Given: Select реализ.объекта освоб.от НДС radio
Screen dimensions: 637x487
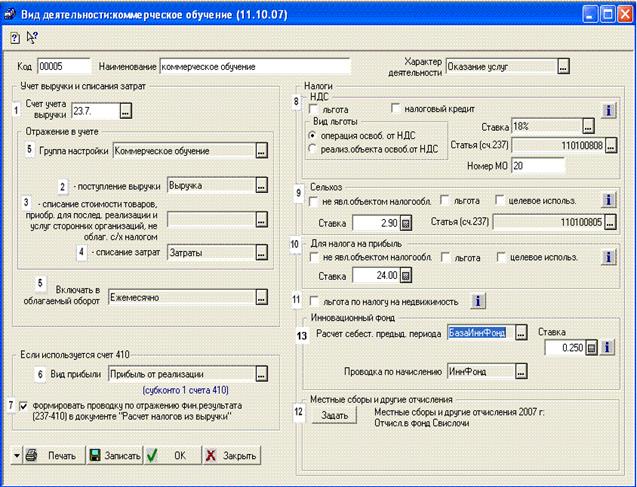Looking at the screenshot, I should point(312,149).
